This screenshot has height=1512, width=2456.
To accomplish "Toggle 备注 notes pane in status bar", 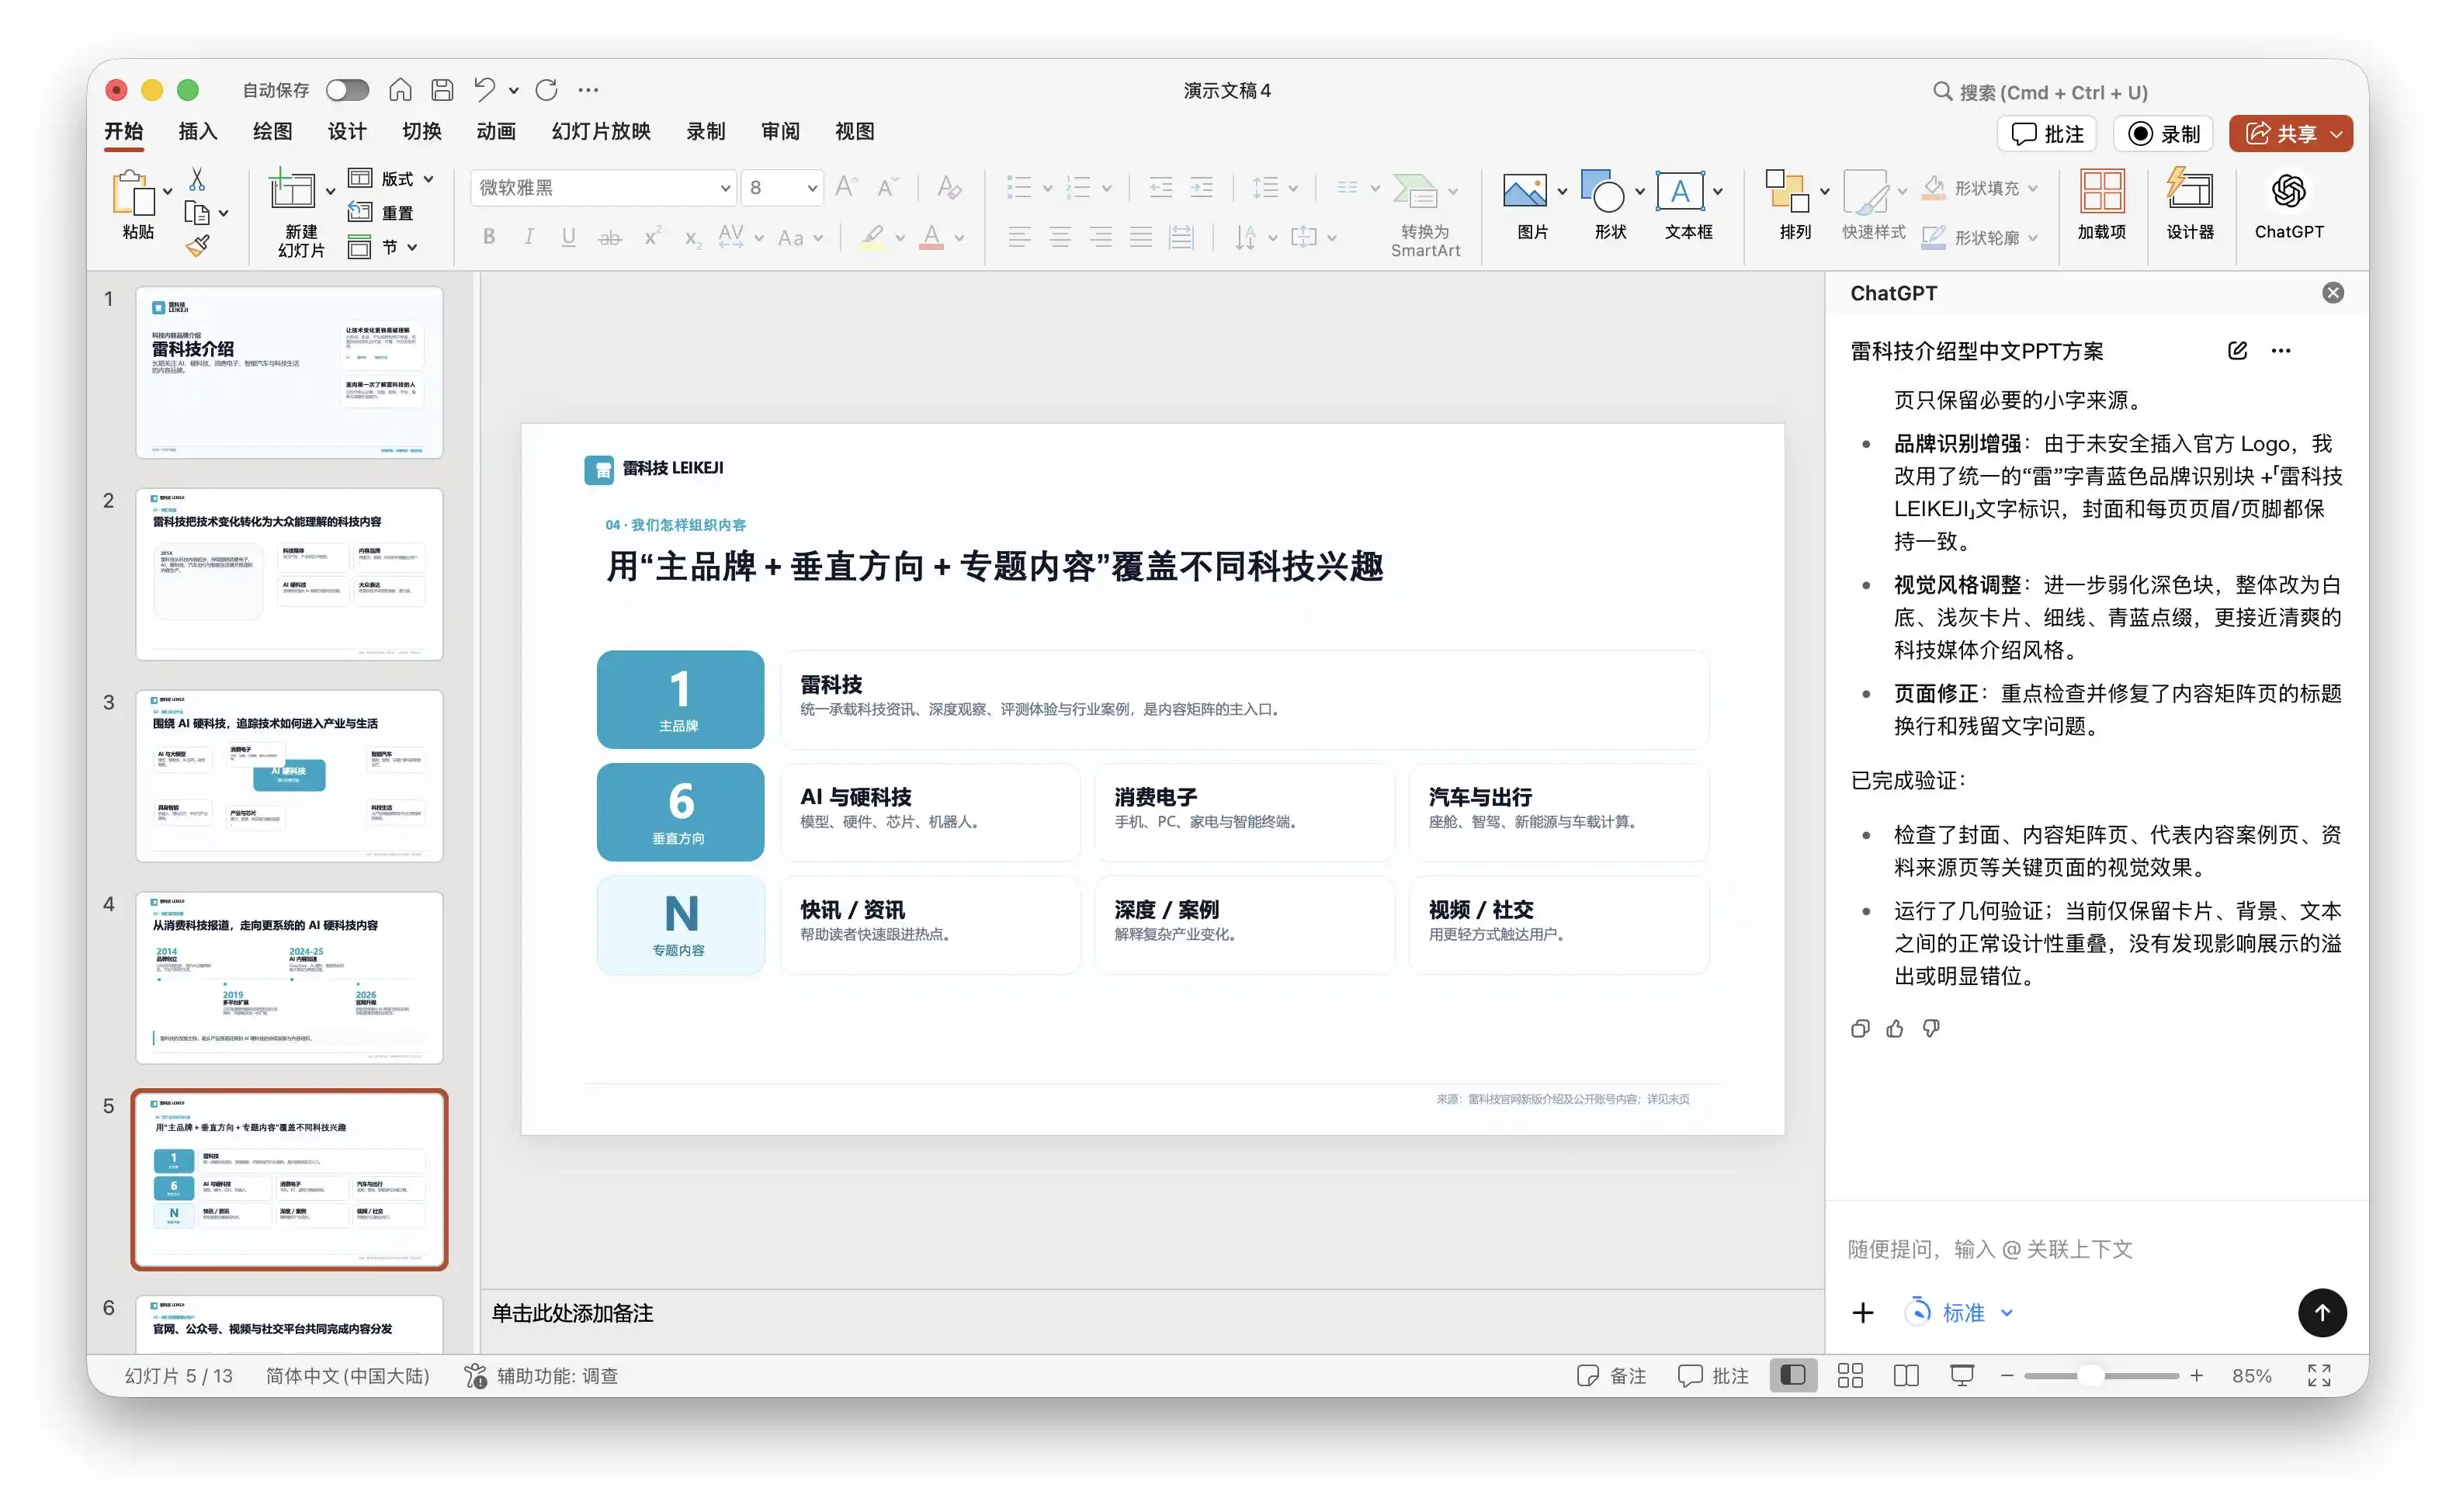I will pyautogui.click(x=1610, y=1376).
